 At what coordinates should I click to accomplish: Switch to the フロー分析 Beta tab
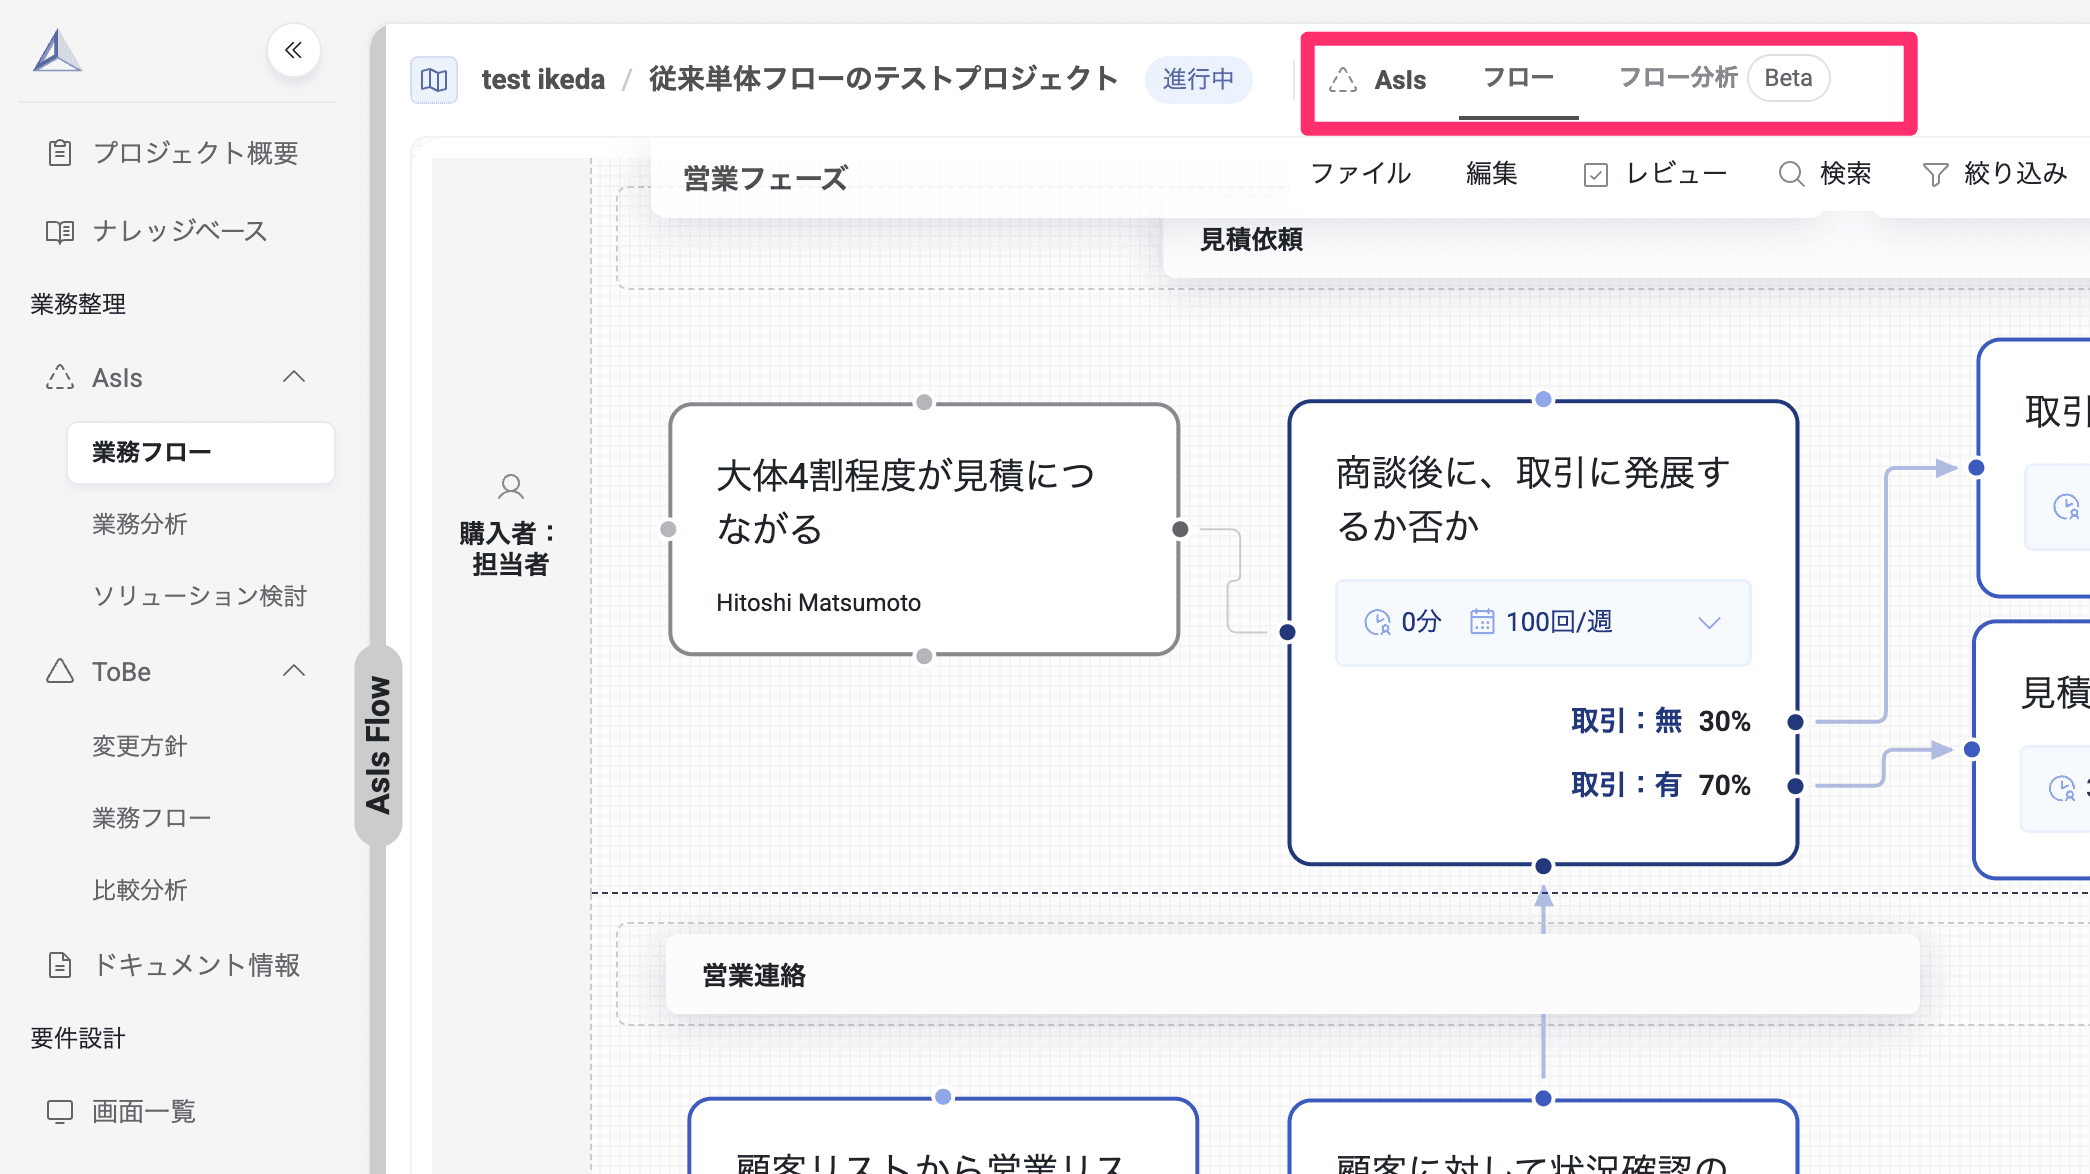pyautogui.click(x=1712, y=78)
